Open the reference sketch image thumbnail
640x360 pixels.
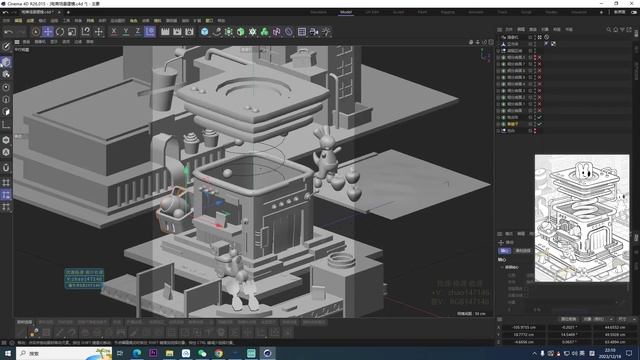coord(582,218)
